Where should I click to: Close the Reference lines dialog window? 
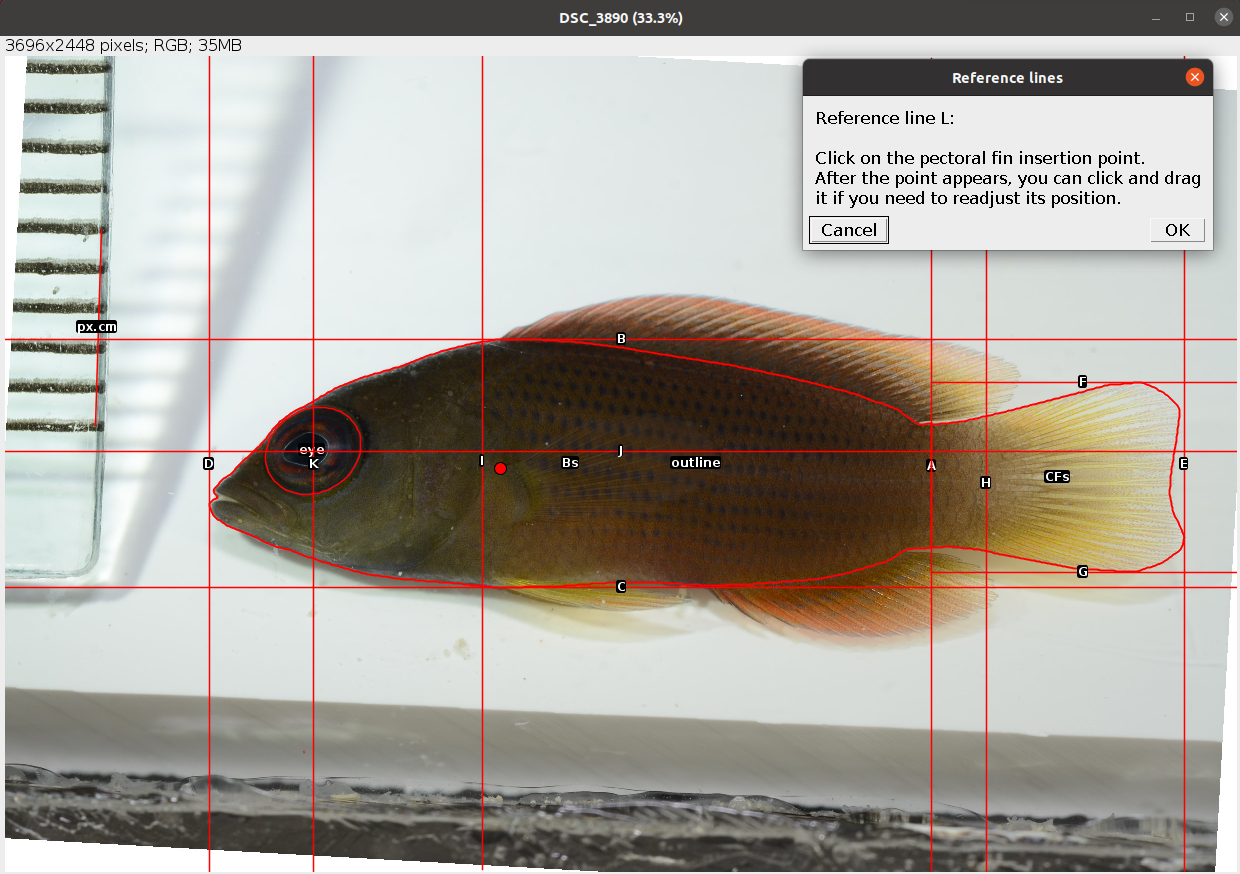pos(1194,76)
